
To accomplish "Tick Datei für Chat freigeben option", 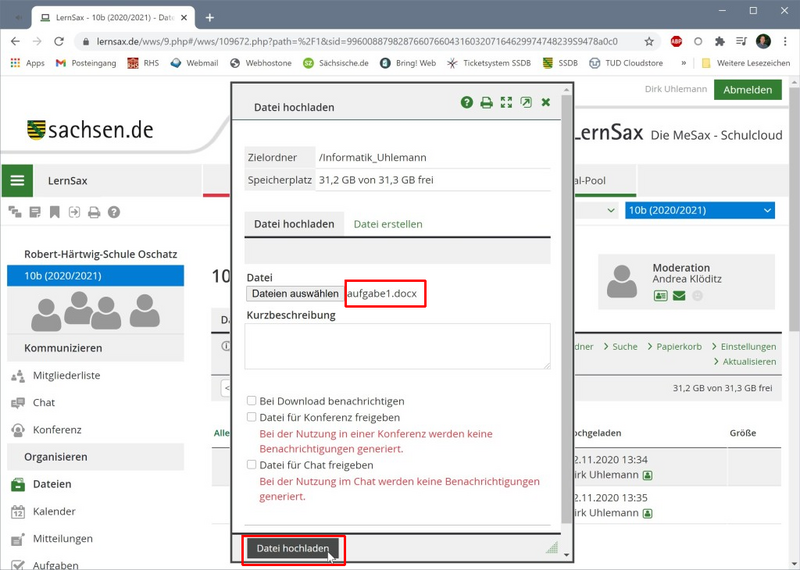I will tap(252, 465).
